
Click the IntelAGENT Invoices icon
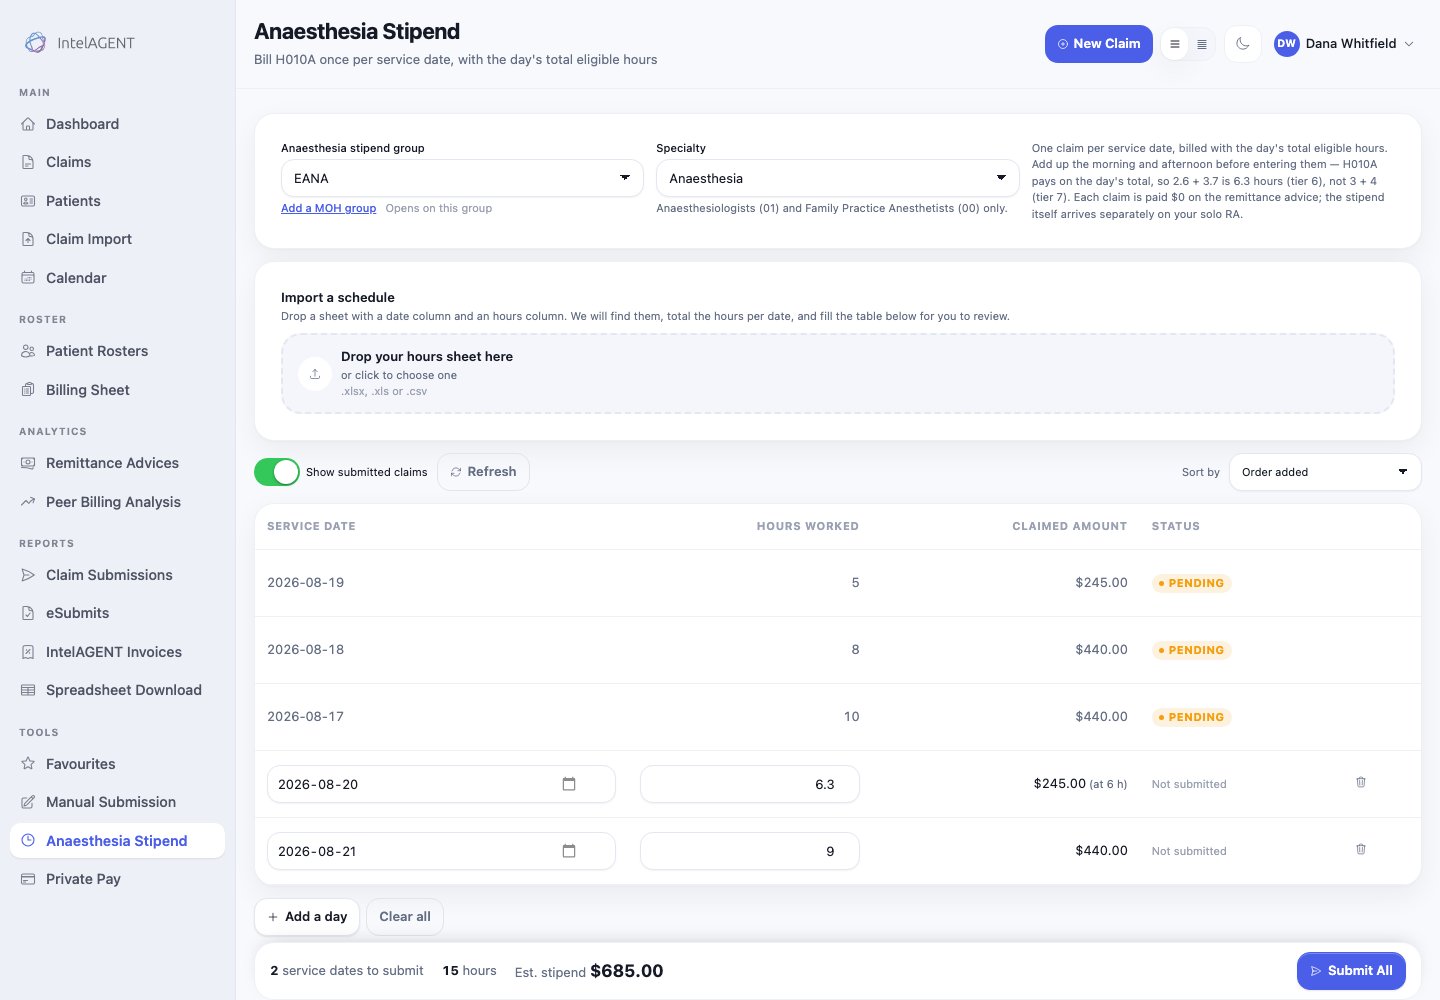[28, 652]
